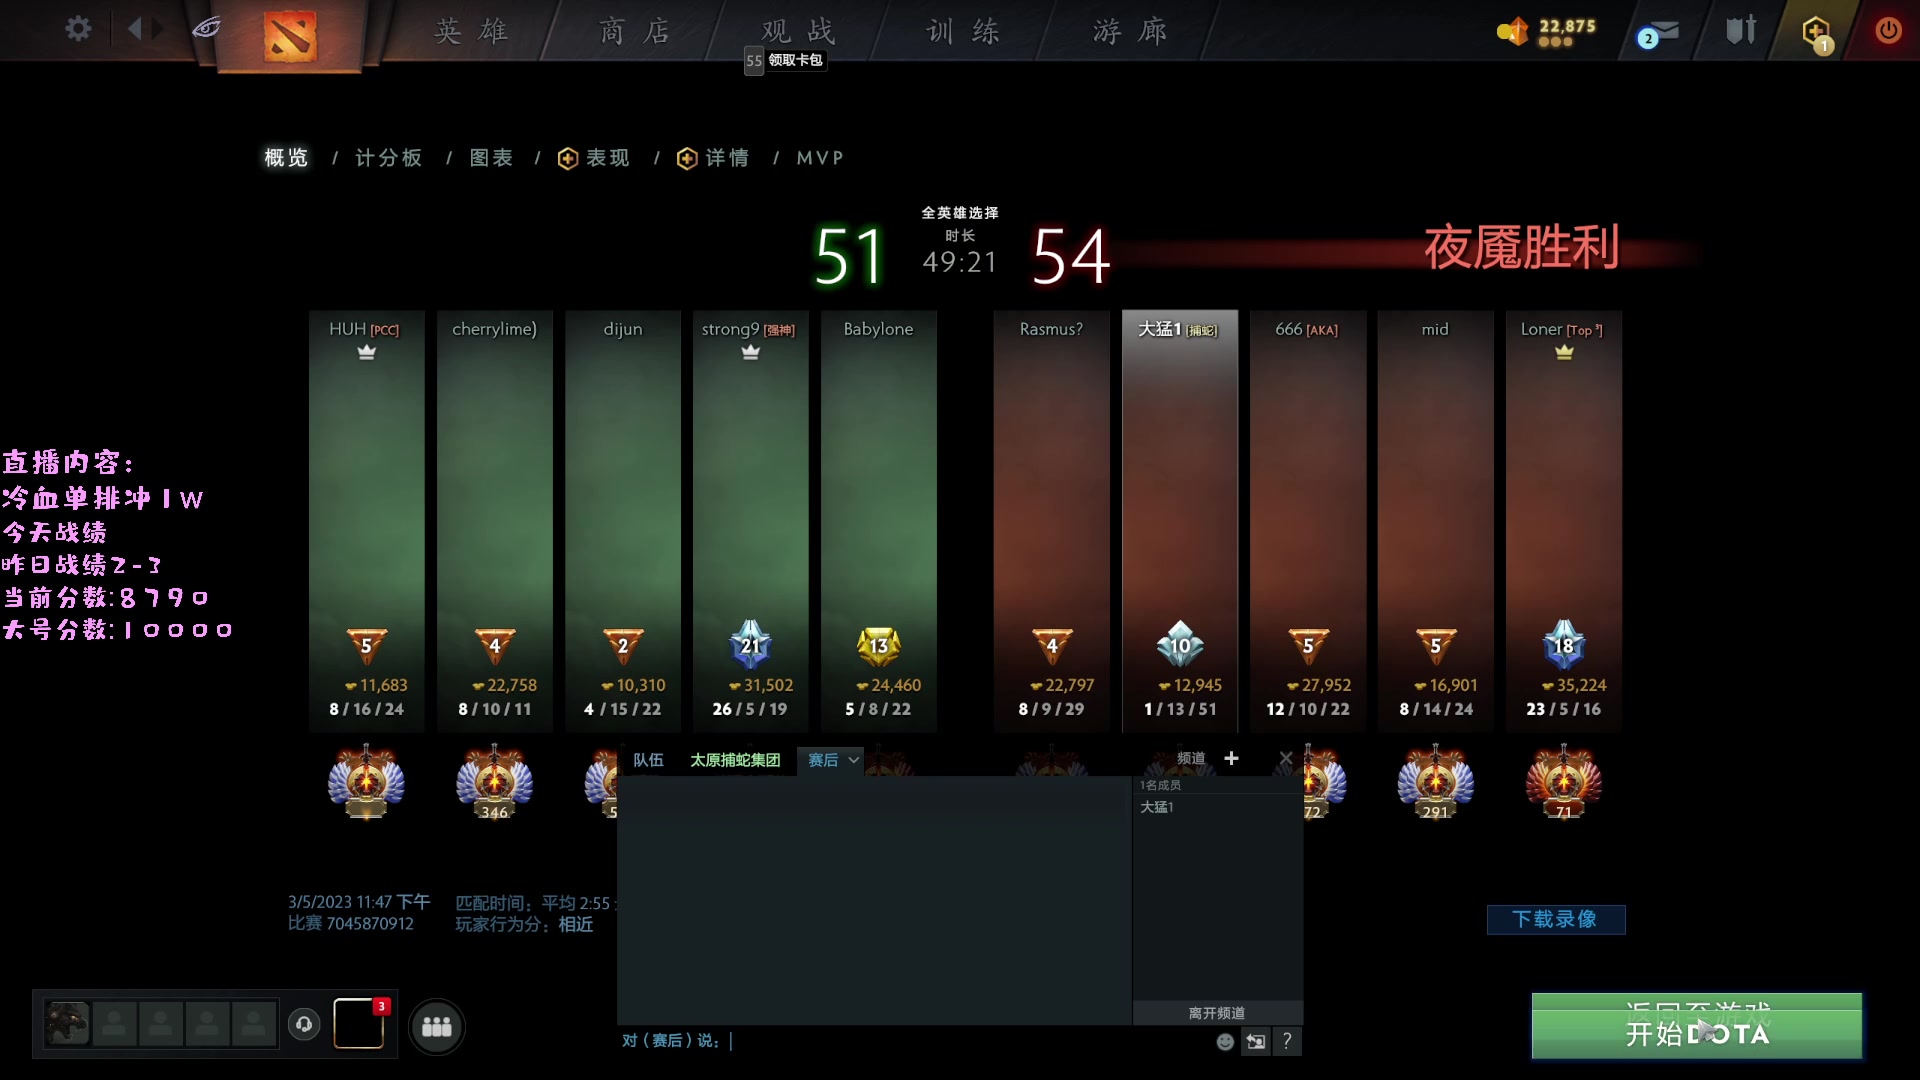Click the 下载录像 download replay button
1920x1080 pixels.
tap(1555, 919)
